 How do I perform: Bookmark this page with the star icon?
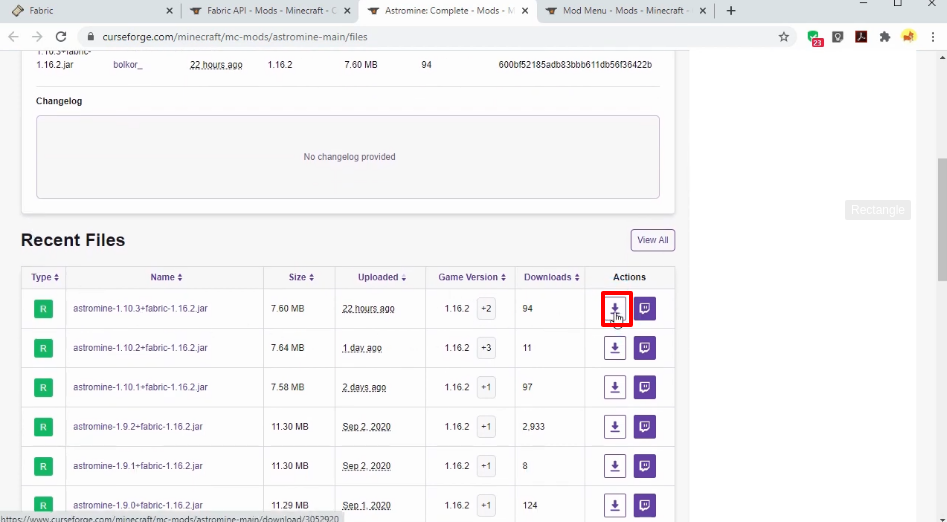[784, 37]
